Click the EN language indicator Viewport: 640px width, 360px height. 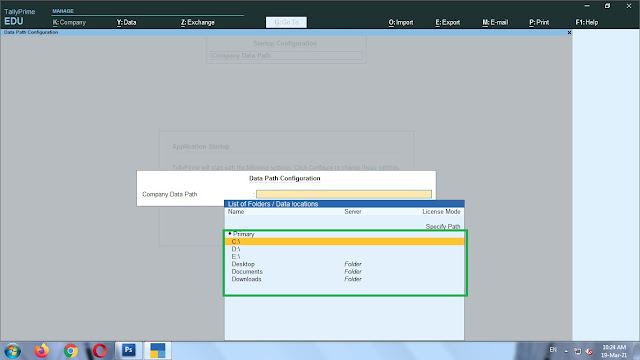tap(553, 350)
